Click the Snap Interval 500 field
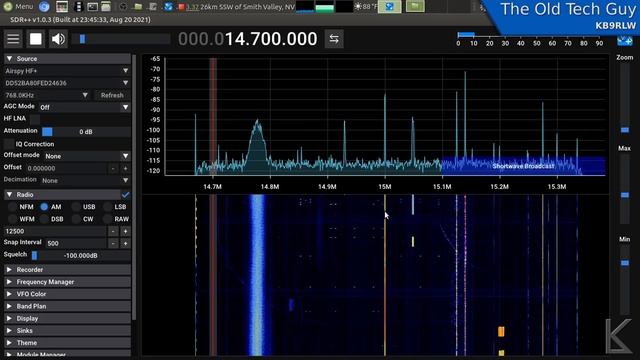The width and height of the screenshot is (640, 360). coord(76,243)
